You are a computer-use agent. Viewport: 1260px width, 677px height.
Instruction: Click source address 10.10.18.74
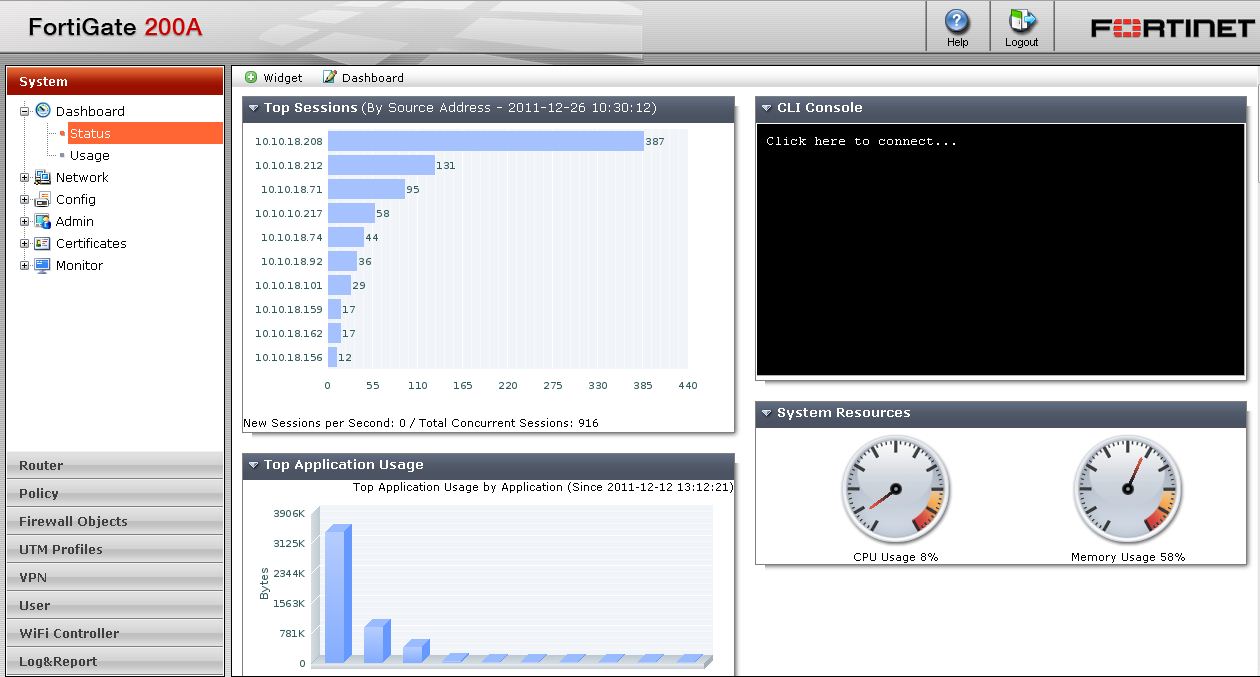(x=291, y=237)
